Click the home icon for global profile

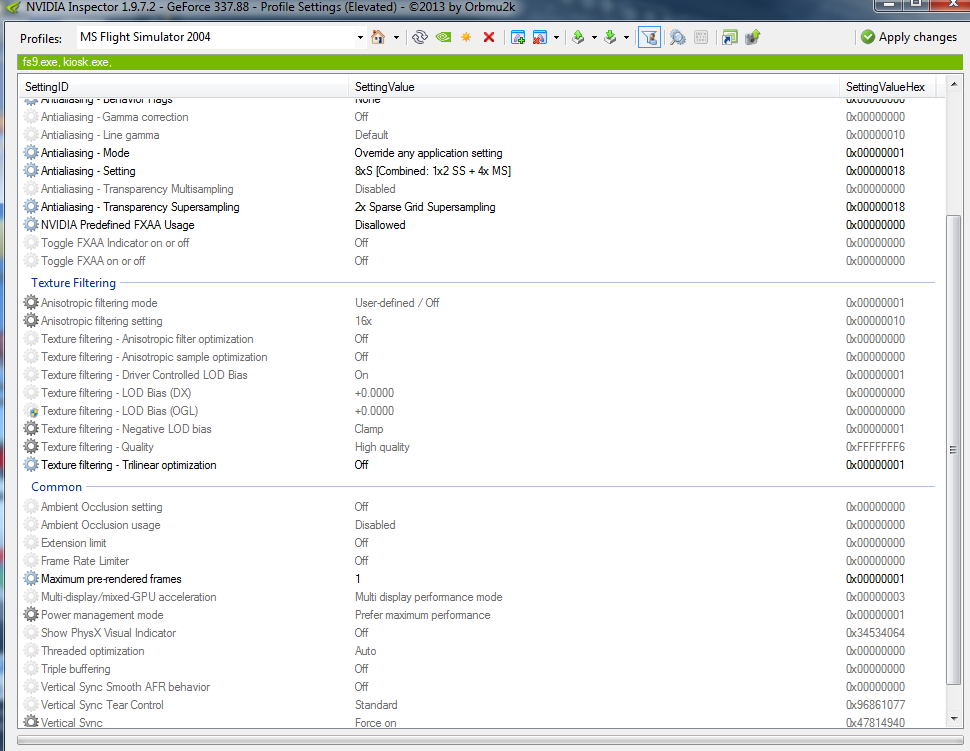pos(377,37)
